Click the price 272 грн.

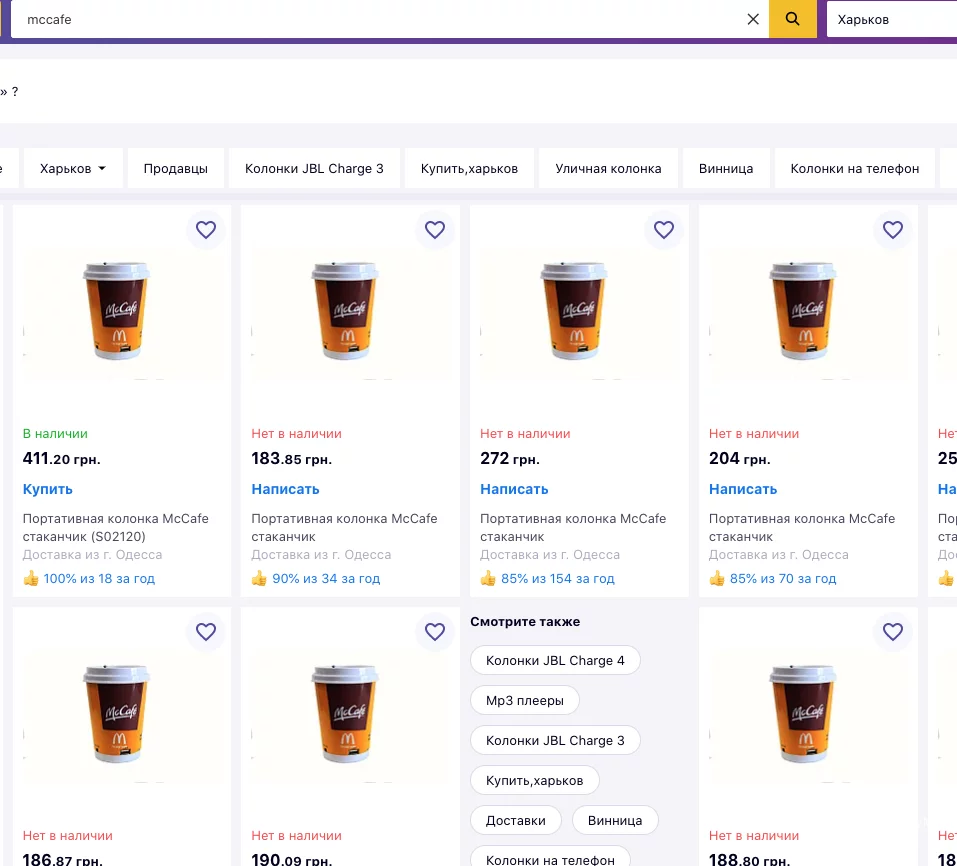click(x=510, y=458)
